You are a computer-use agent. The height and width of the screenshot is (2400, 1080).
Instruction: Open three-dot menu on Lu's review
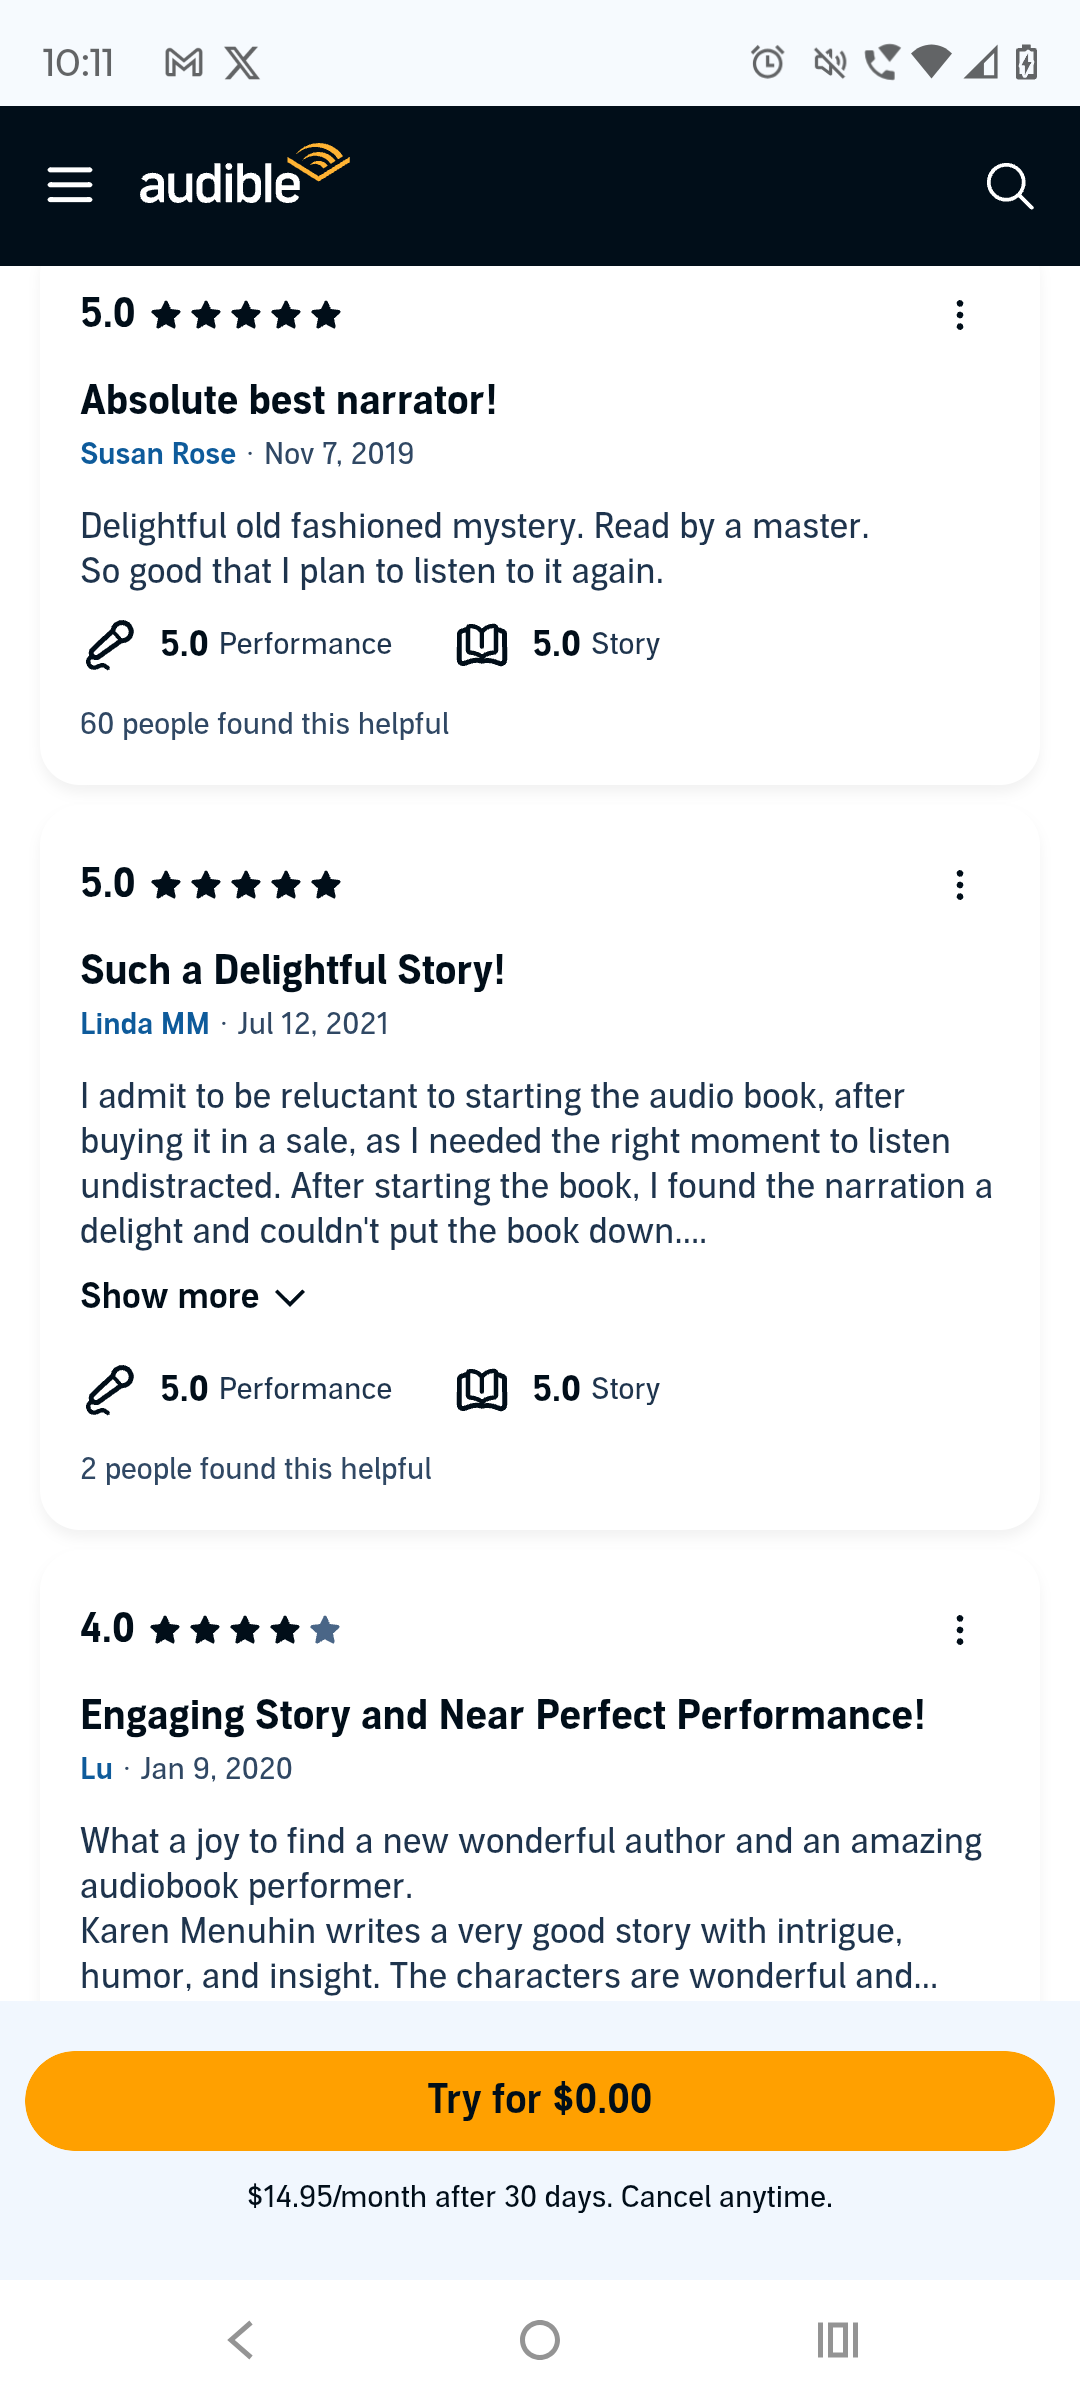tap(959, 1630)
